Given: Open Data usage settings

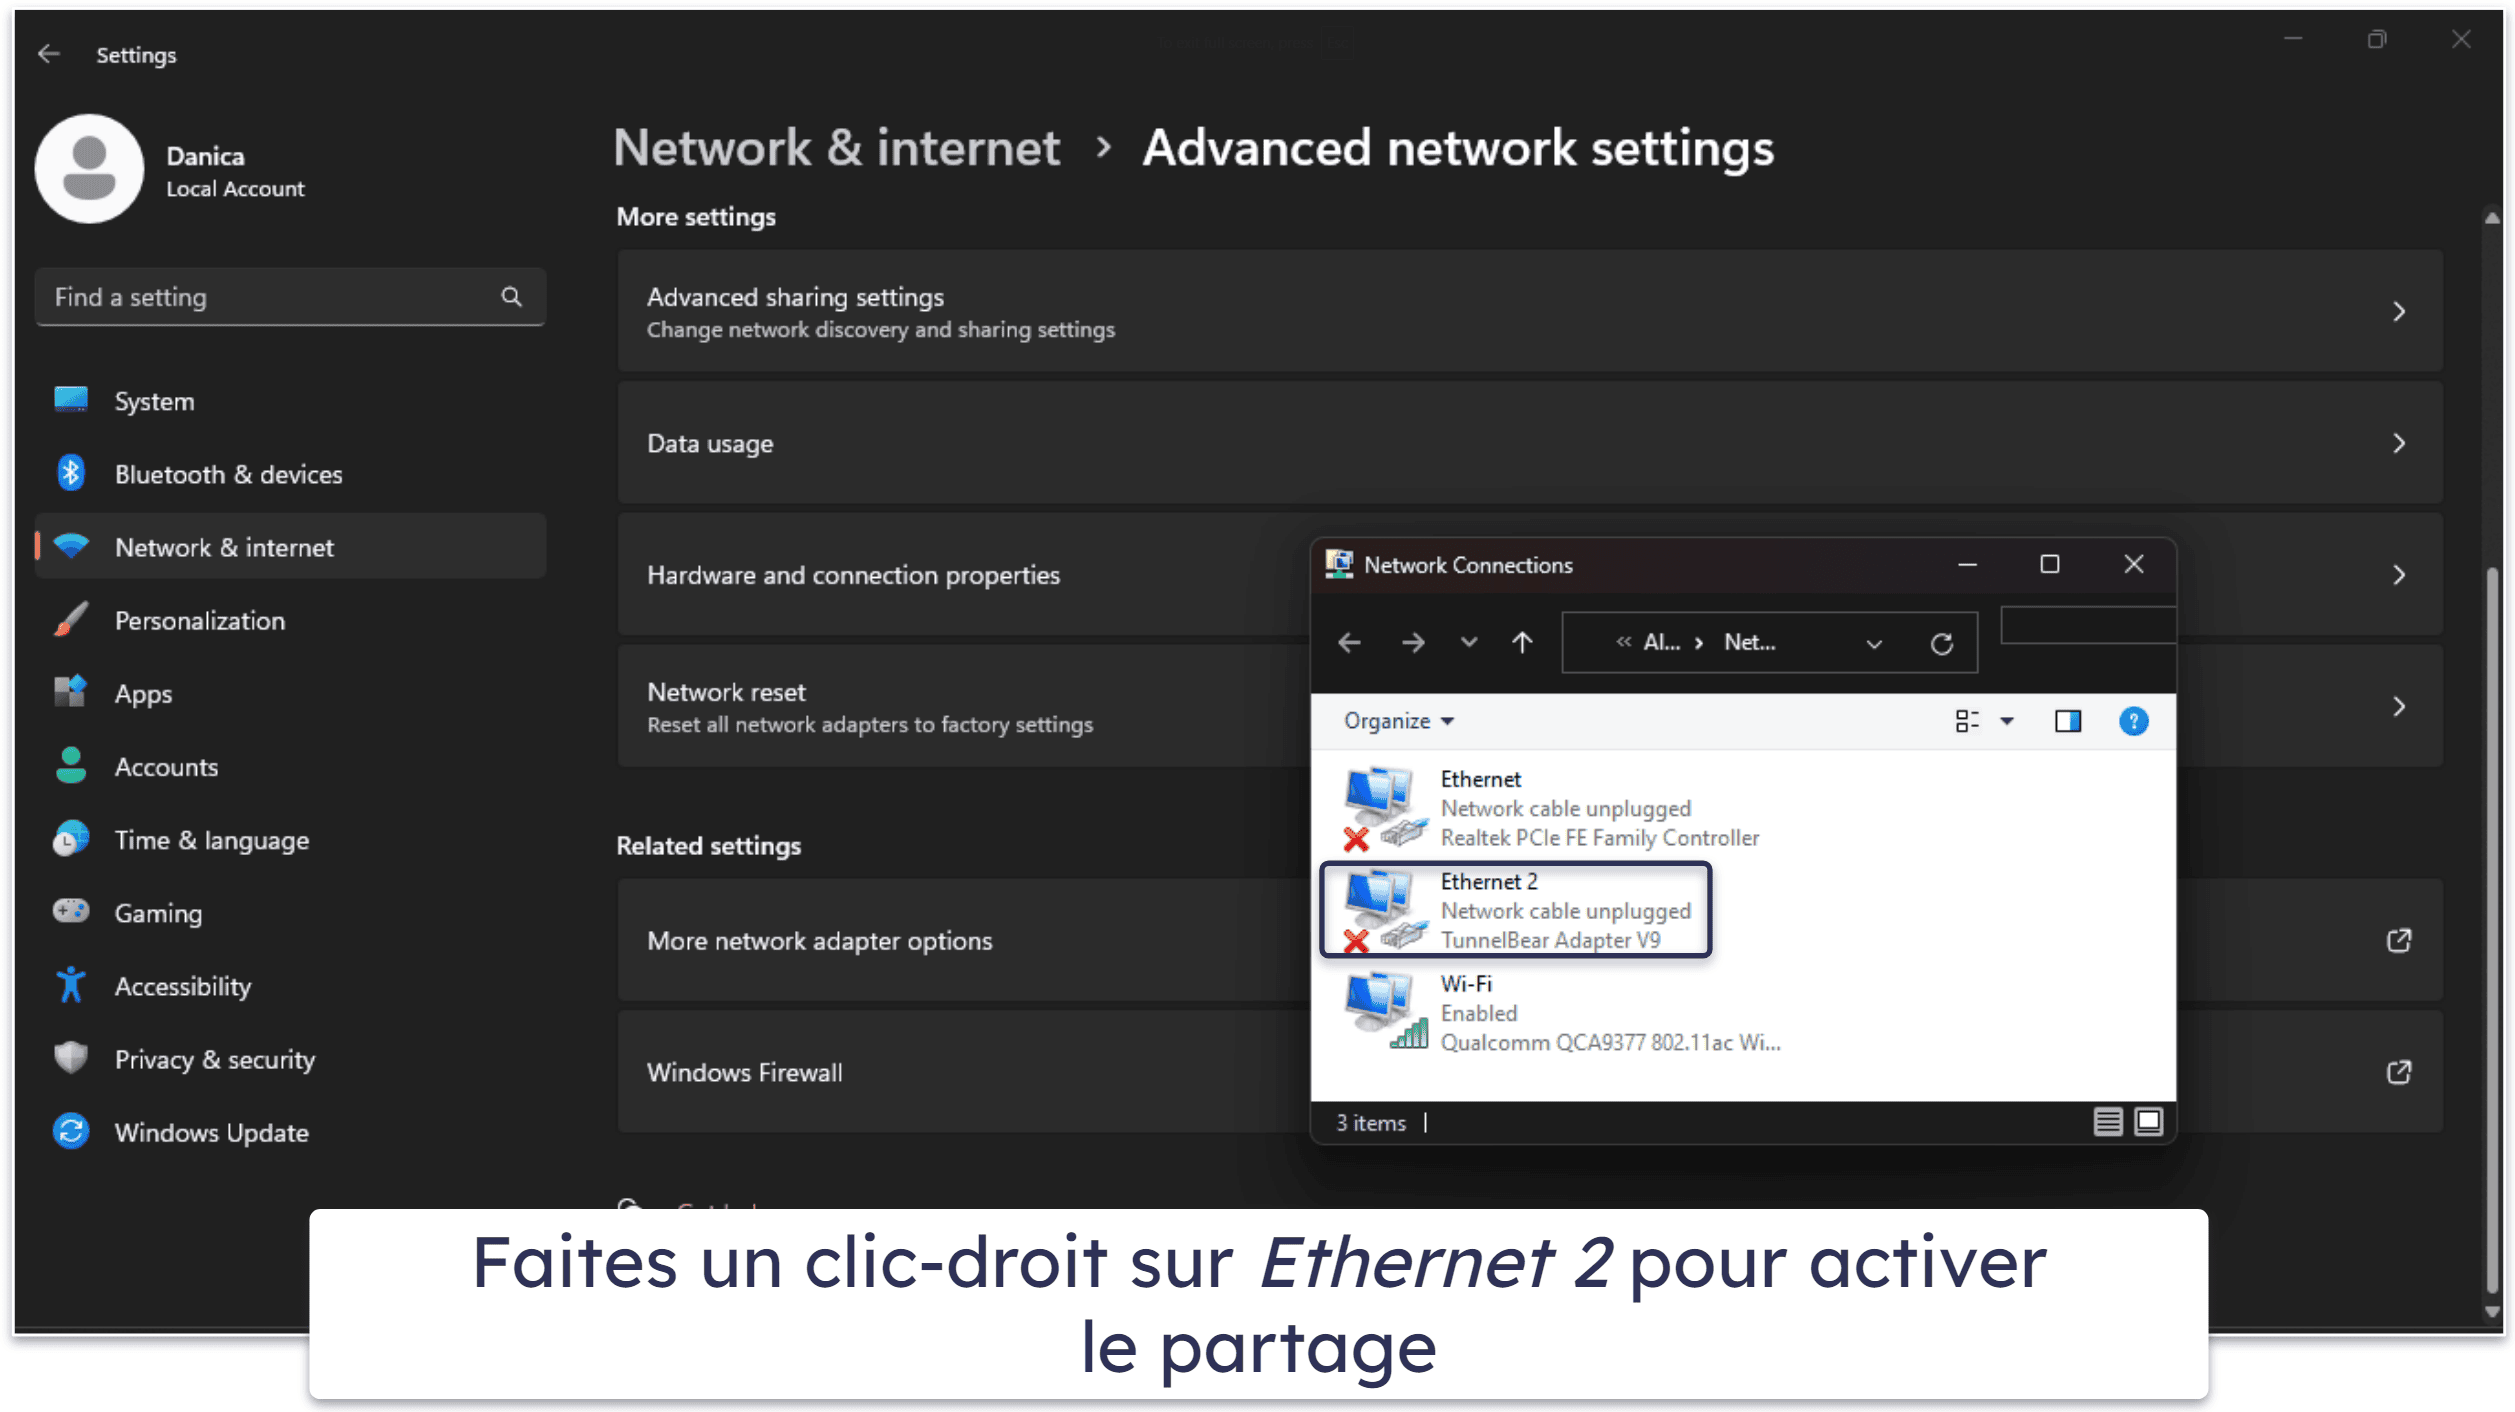Looking at the screenshot, I should click(x=1527, y=442).
